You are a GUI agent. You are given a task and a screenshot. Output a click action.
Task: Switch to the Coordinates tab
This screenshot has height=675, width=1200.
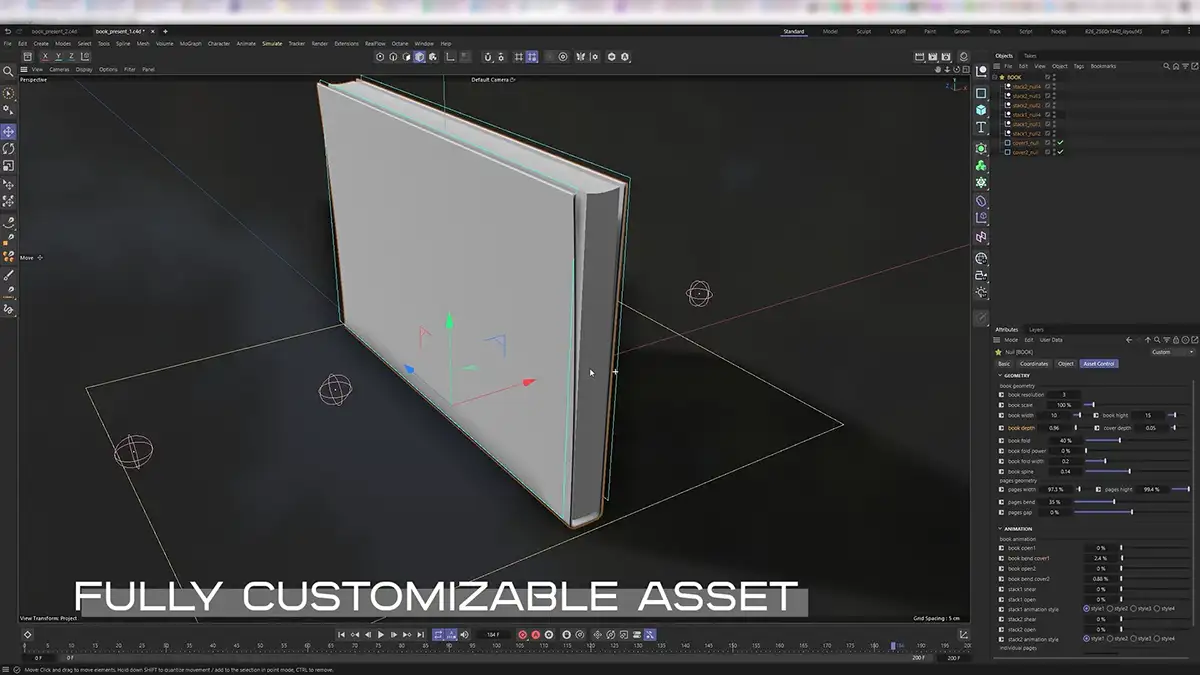coord(1034,364)
